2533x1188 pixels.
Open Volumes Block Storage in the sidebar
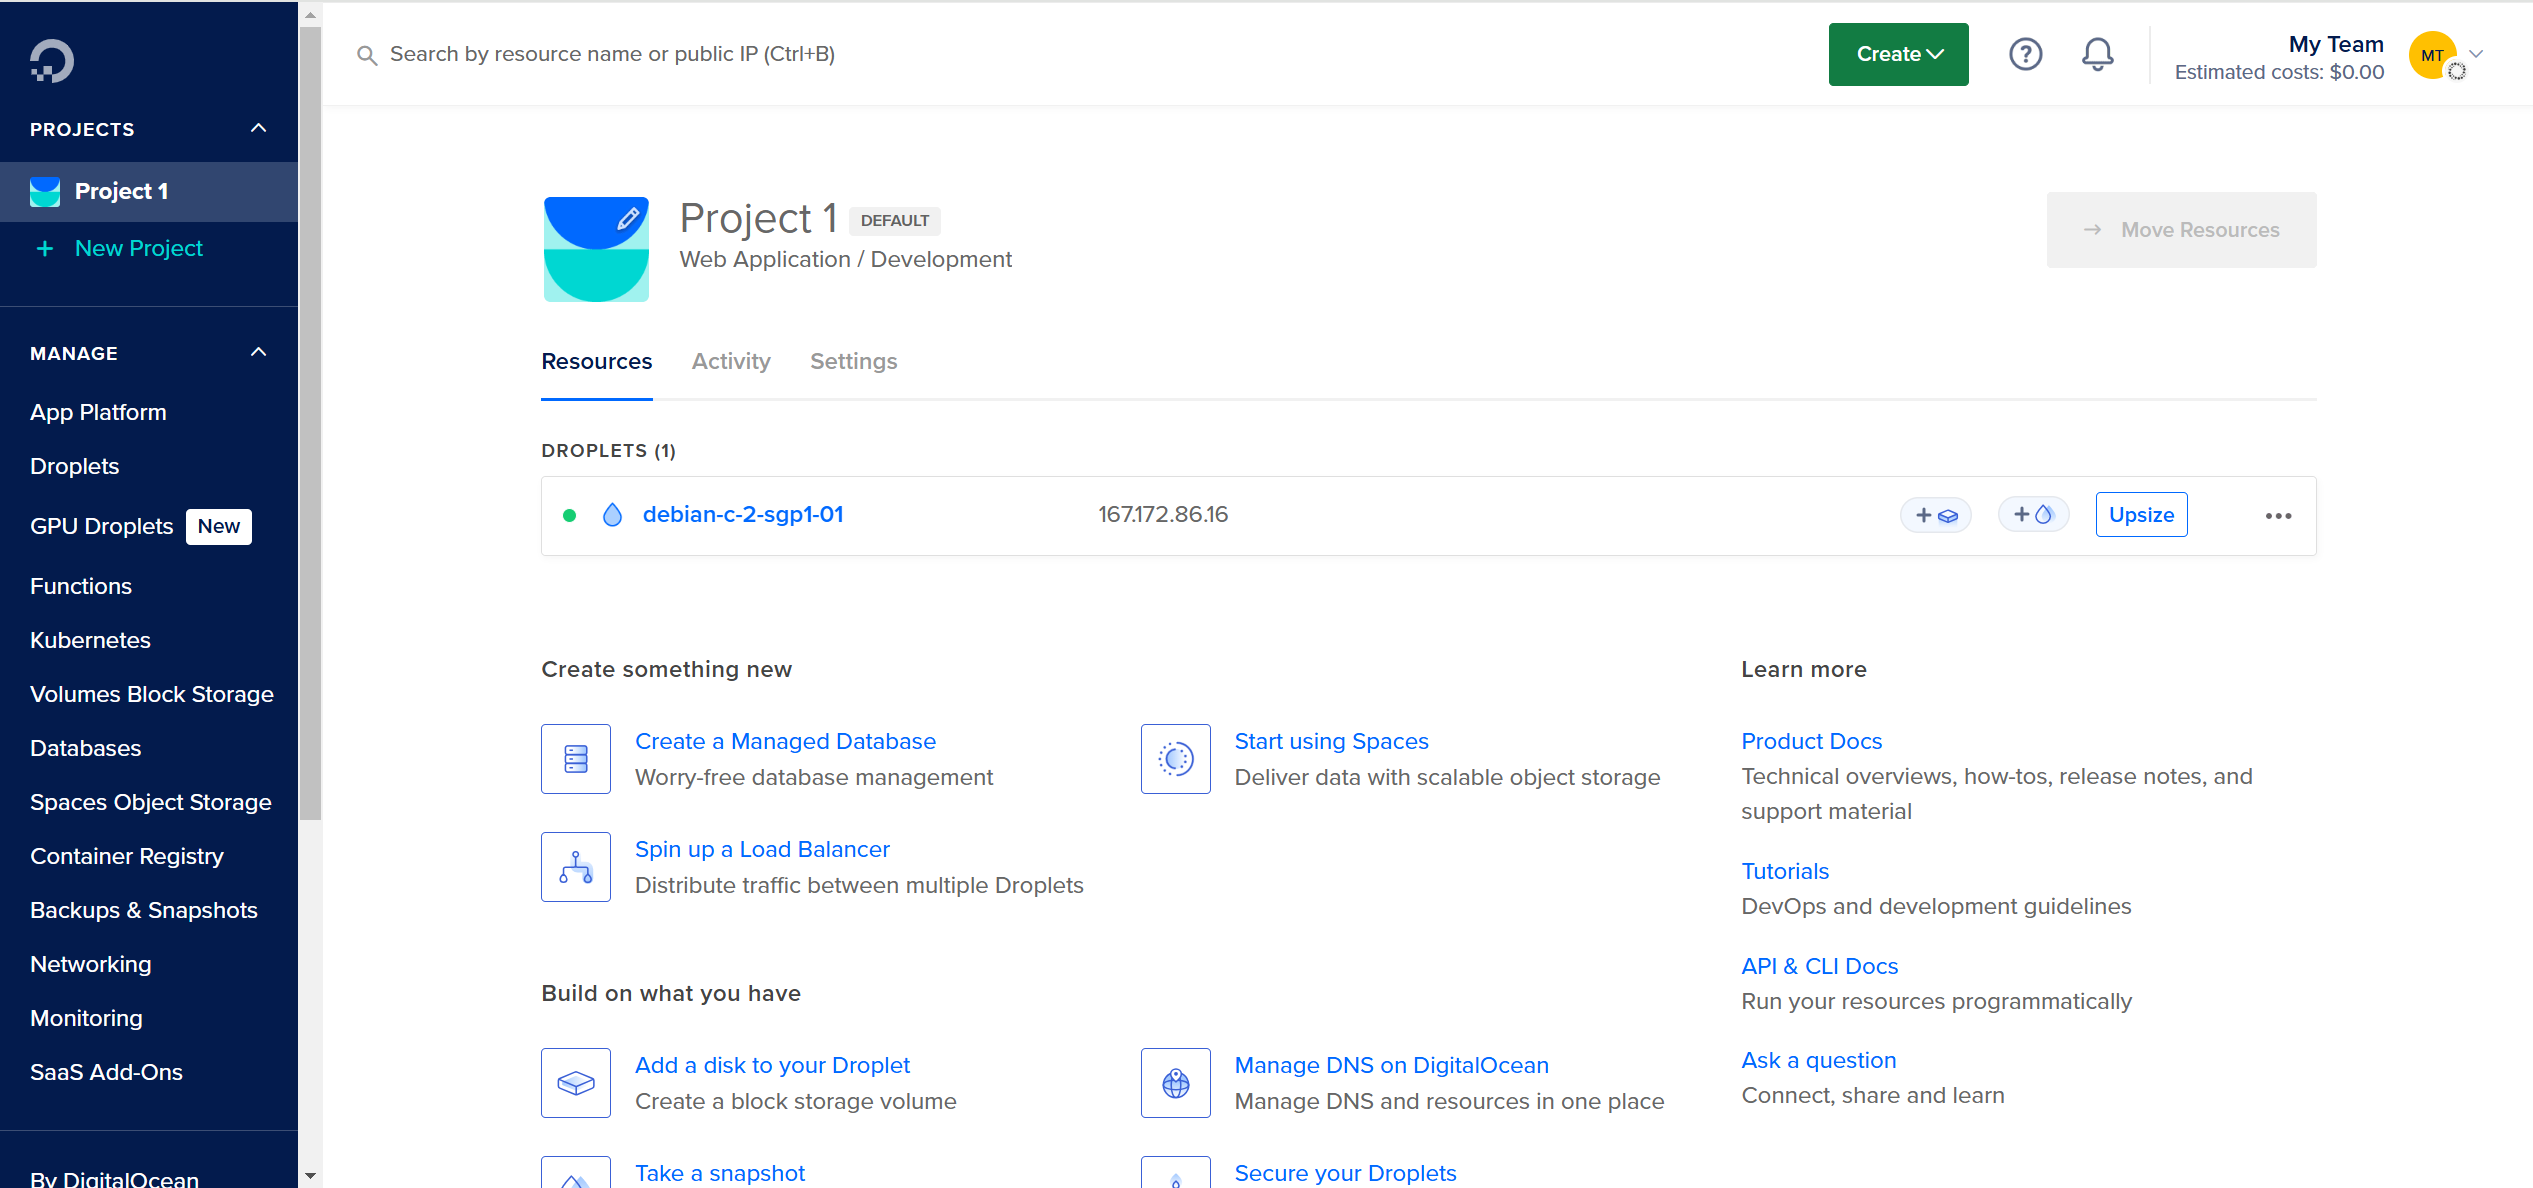(152, 694)
